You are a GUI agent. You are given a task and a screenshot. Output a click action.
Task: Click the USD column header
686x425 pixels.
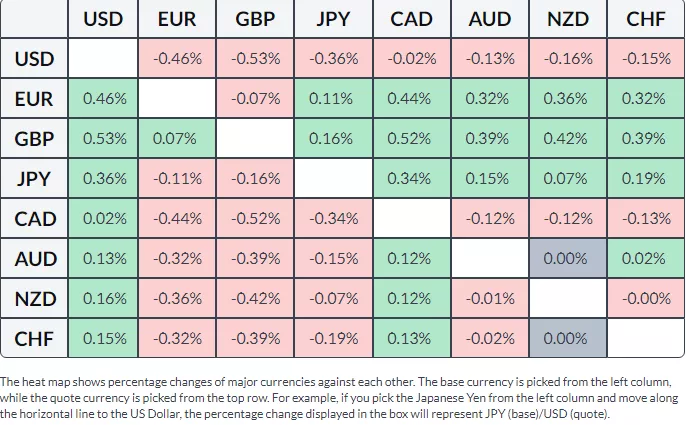coord(104,19)
